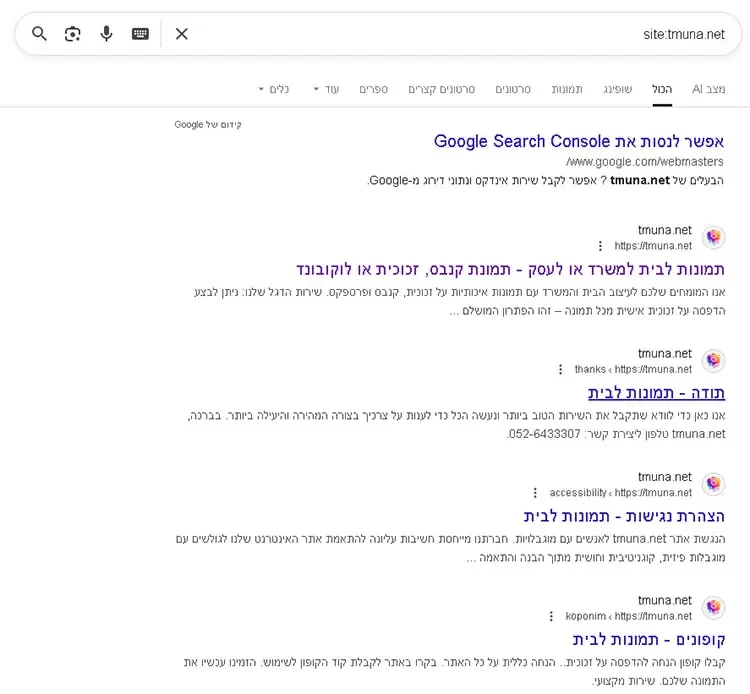Click the favicon beside the accessibility result
This screenshot has width=750, height=694.
click(714, 484)
